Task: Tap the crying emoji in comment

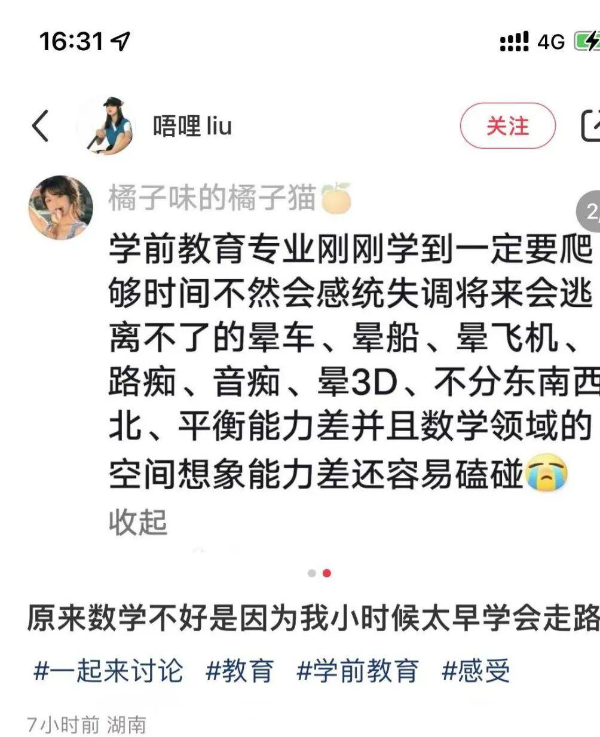Action: coord(546,472)
